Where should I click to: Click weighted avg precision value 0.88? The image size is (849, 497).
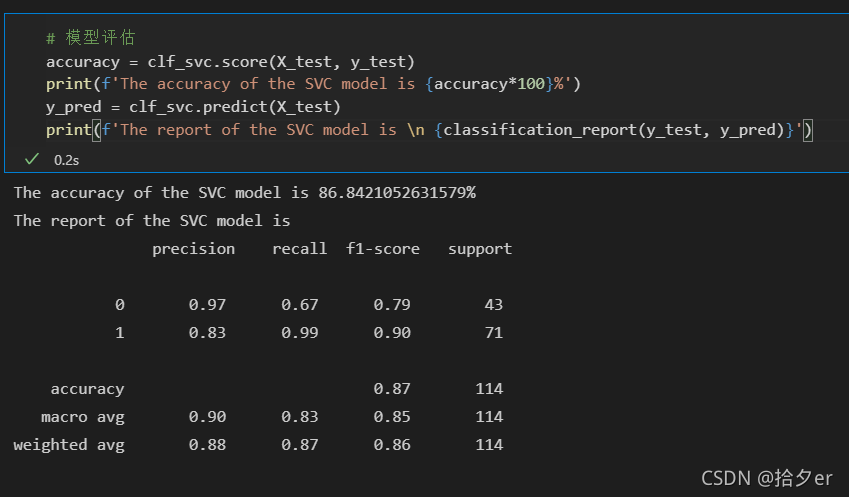(207, 445)
